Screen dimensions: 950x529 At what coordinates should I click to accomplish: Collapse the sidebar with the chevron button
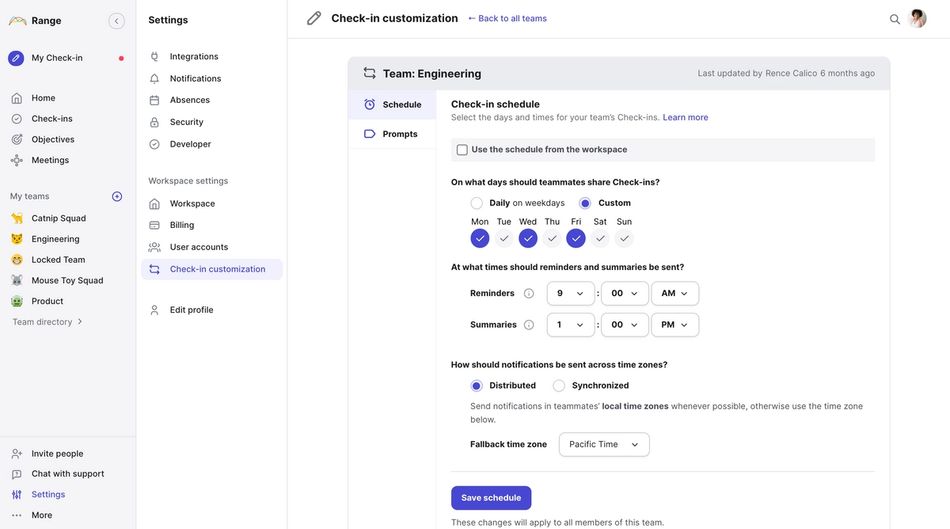pyautogui.click(x=117, y=21)
